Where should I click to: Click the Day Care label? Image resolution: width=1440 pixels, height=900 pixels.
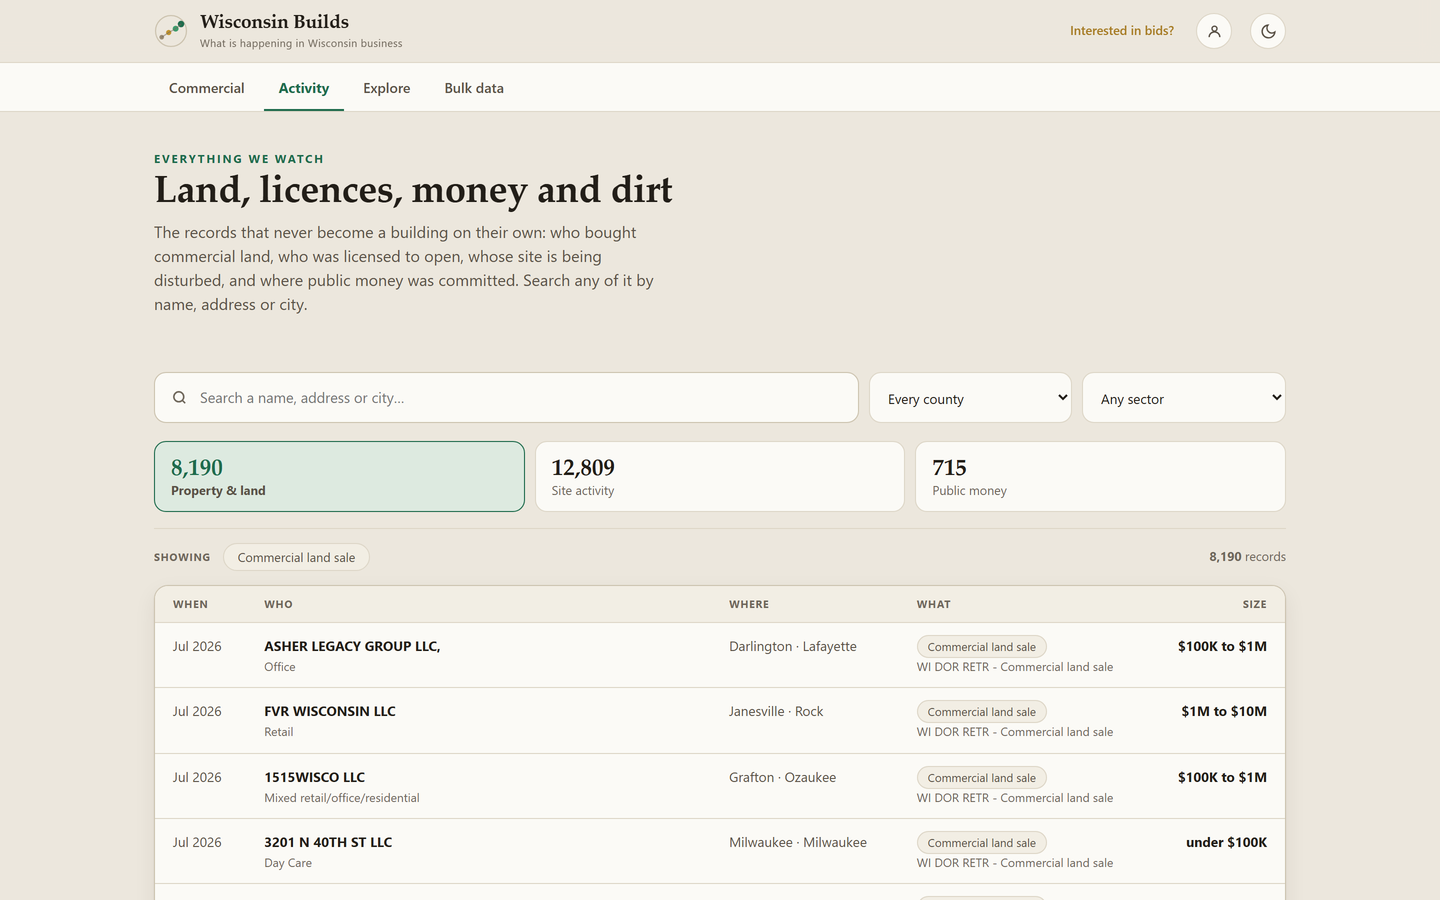tap(288, 863)
